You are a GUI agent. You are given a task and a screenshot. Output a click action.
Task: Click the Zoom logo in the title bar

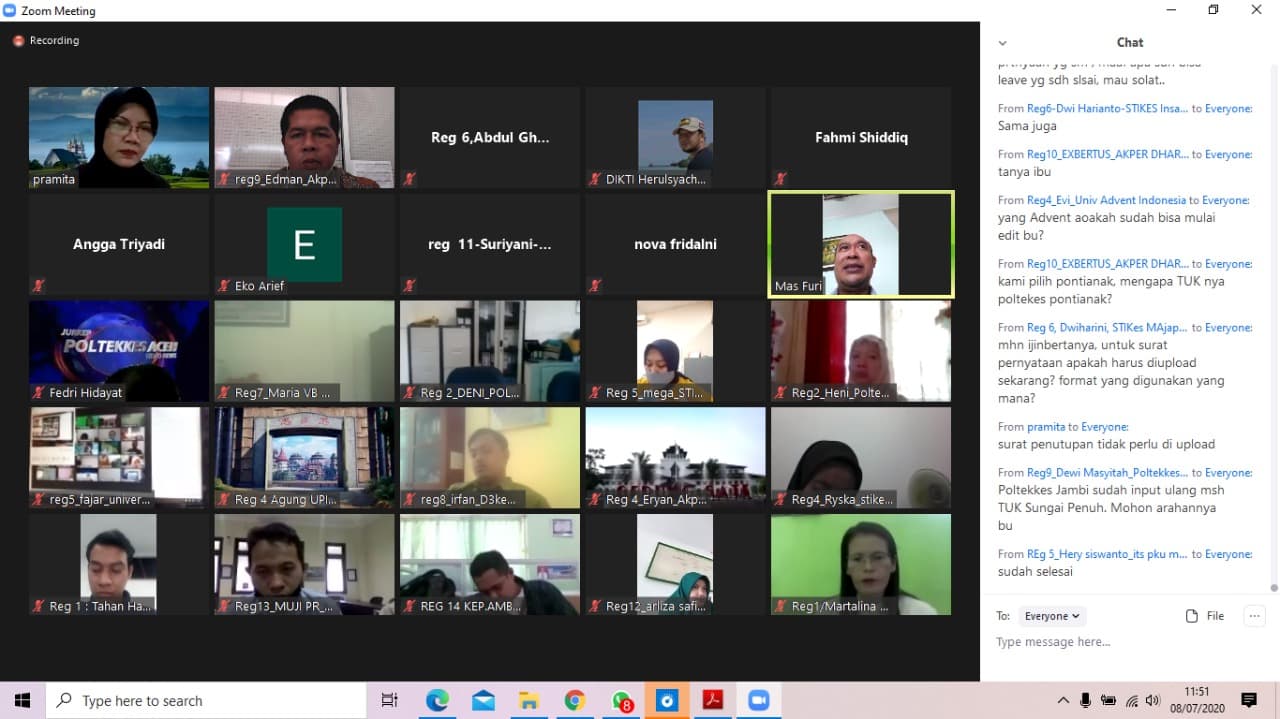[x=10, y=11]
